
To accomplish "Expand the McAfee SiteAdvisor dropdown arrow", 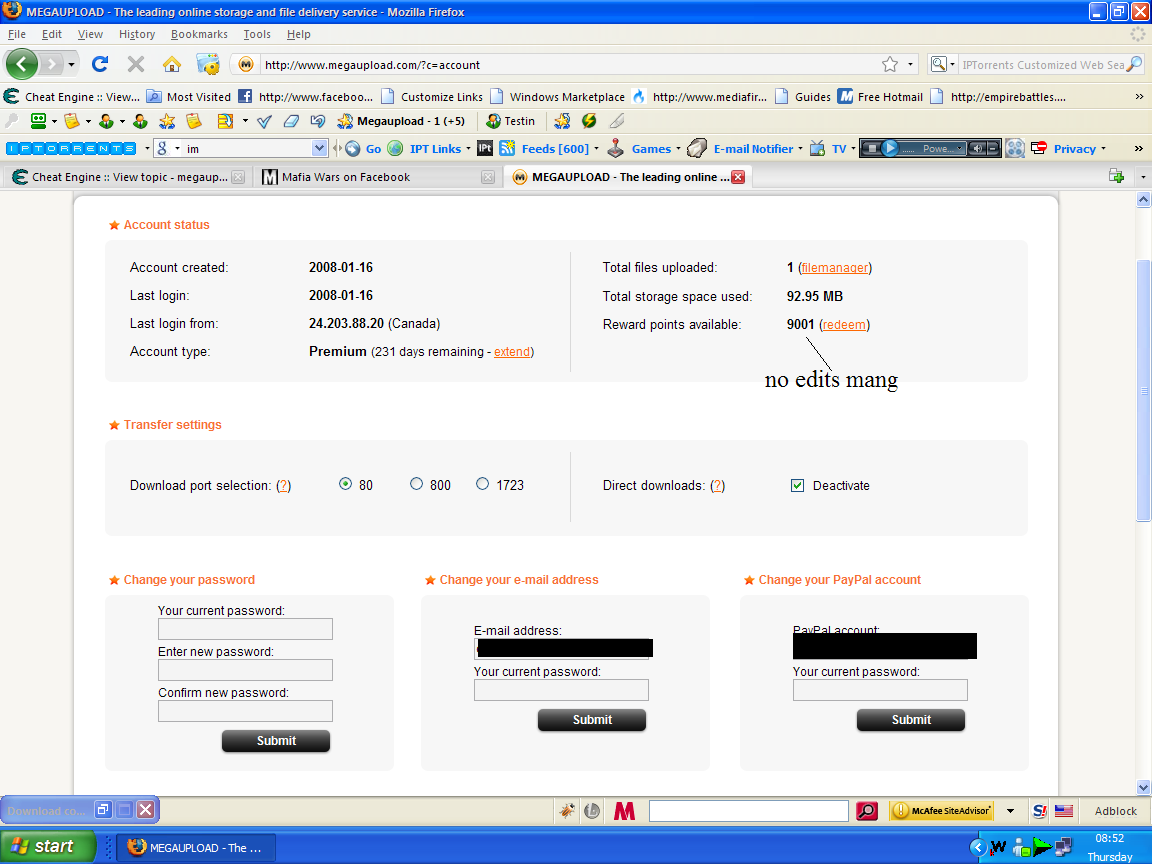I will tap(1010, 811).
